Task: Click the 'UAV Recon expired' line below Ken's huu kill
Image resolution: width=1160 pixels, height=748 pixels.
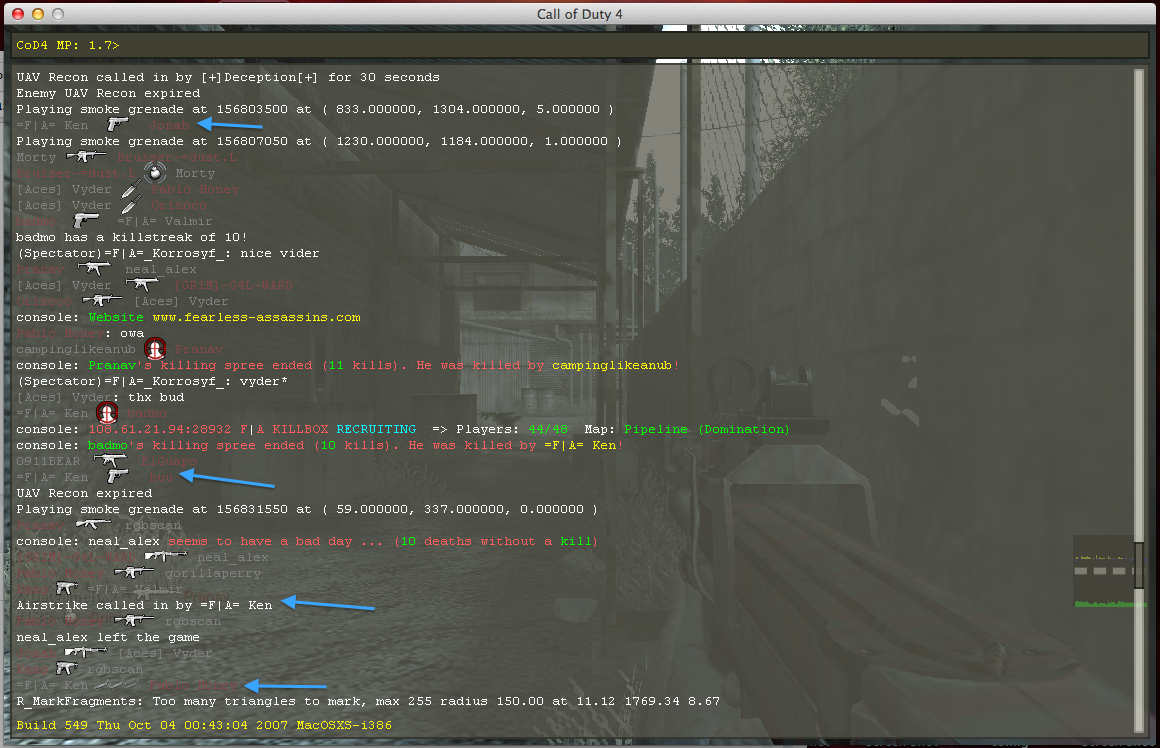Action: (84, 493)
